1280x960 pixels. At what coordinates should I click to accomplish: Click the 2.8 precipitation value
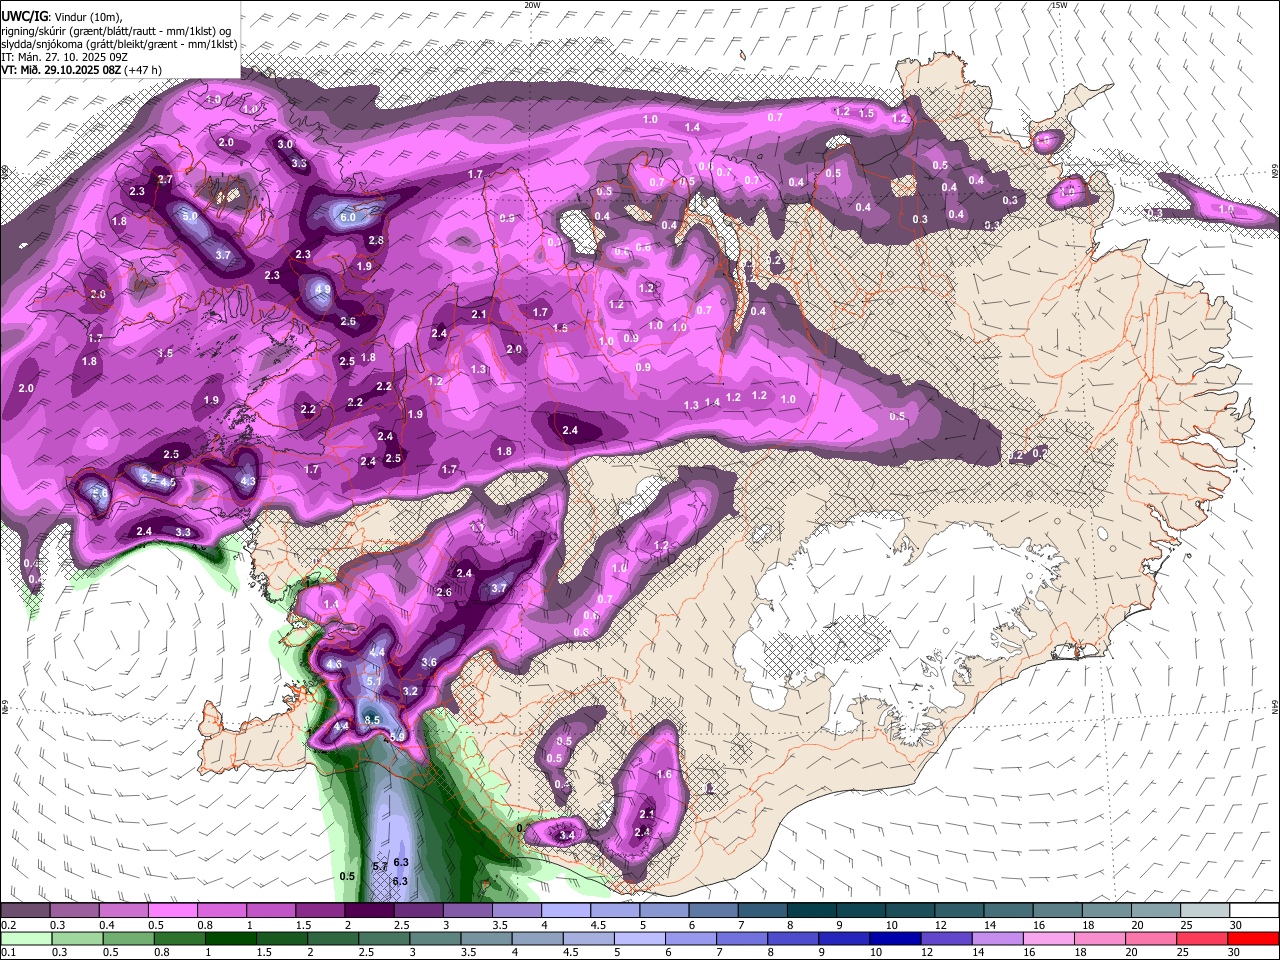coord(376,241)
